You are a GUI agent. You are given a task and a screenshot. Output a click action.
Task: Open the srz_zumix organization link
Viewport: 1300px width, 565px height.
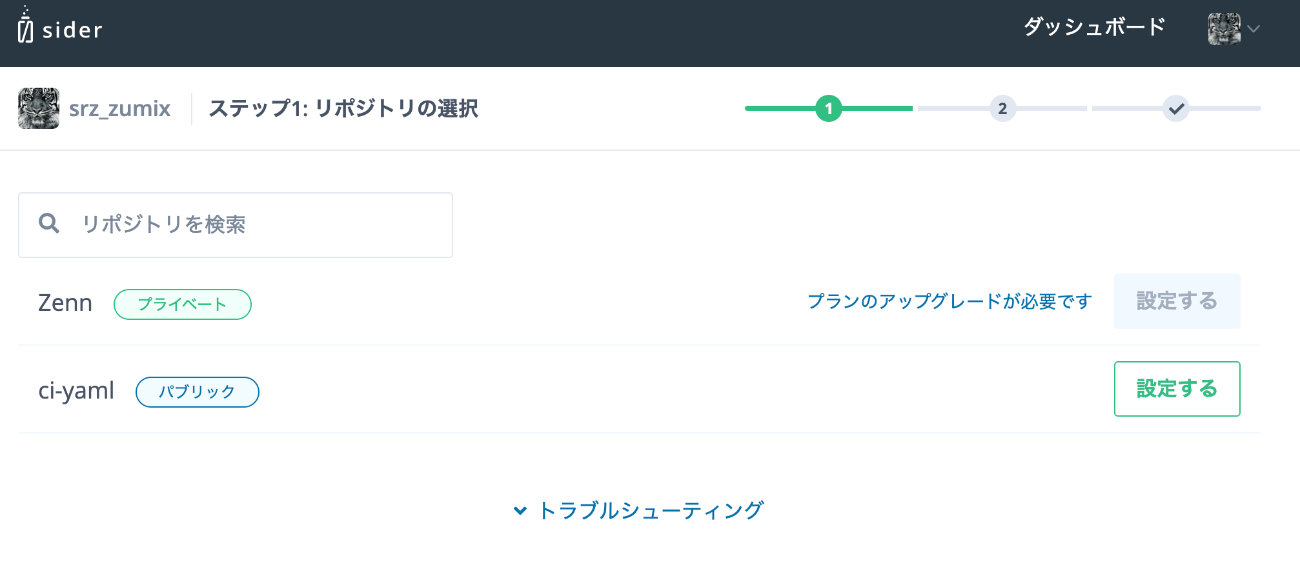point(119,108)
